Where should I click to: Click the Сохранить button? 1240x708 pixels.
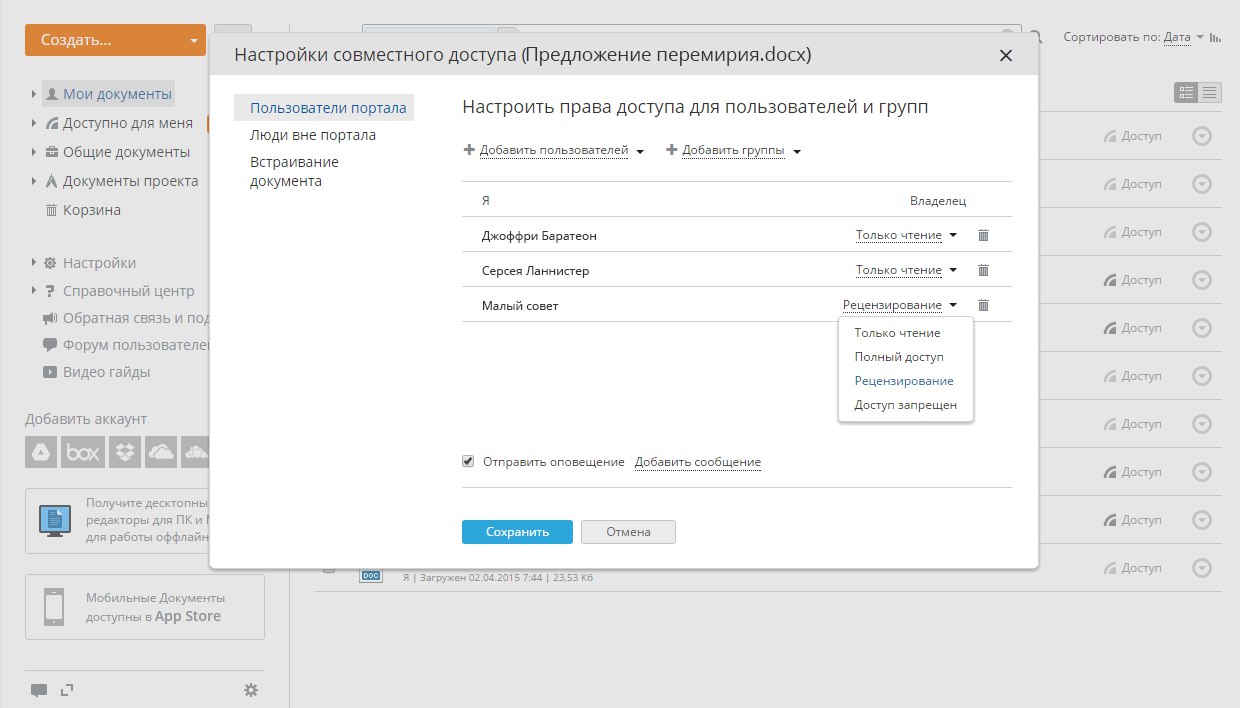pos(517,532)
